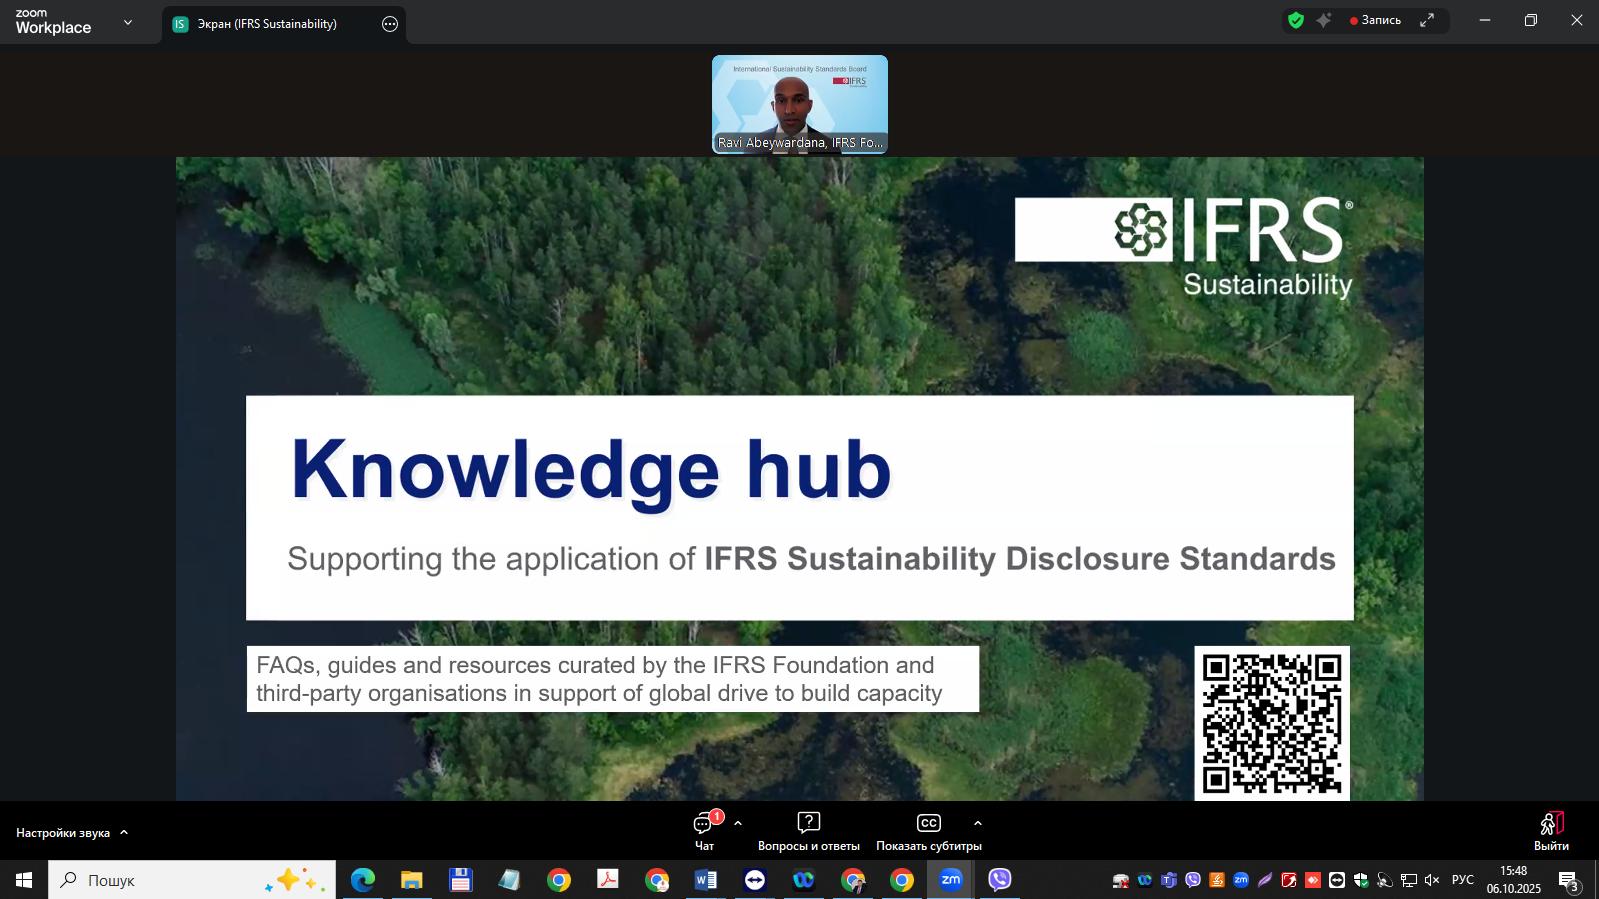
Task: Open Webex from the system tray
Action: tap(1145, 881)
